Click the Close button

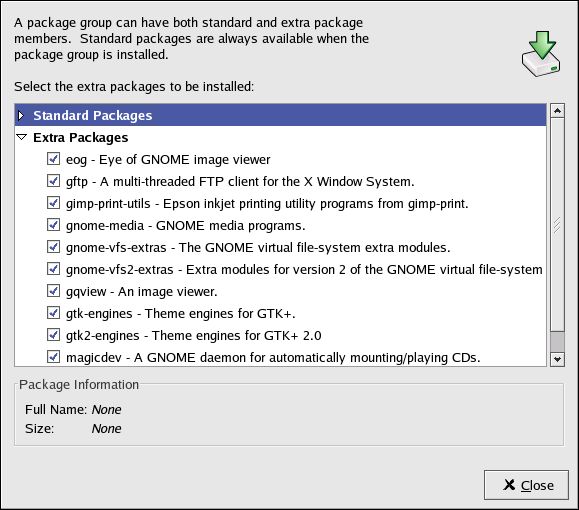pos(526,485)
